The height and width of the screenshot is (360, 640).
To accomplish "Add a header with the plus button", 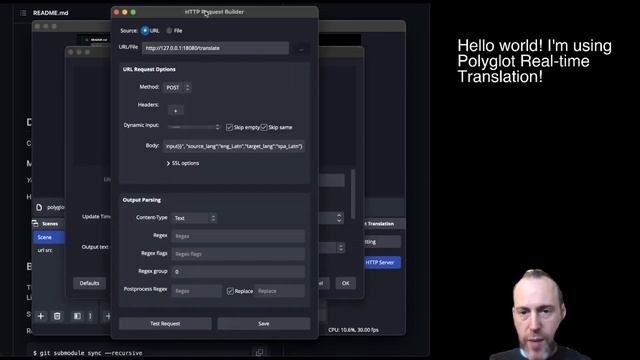I will point(176,110).
